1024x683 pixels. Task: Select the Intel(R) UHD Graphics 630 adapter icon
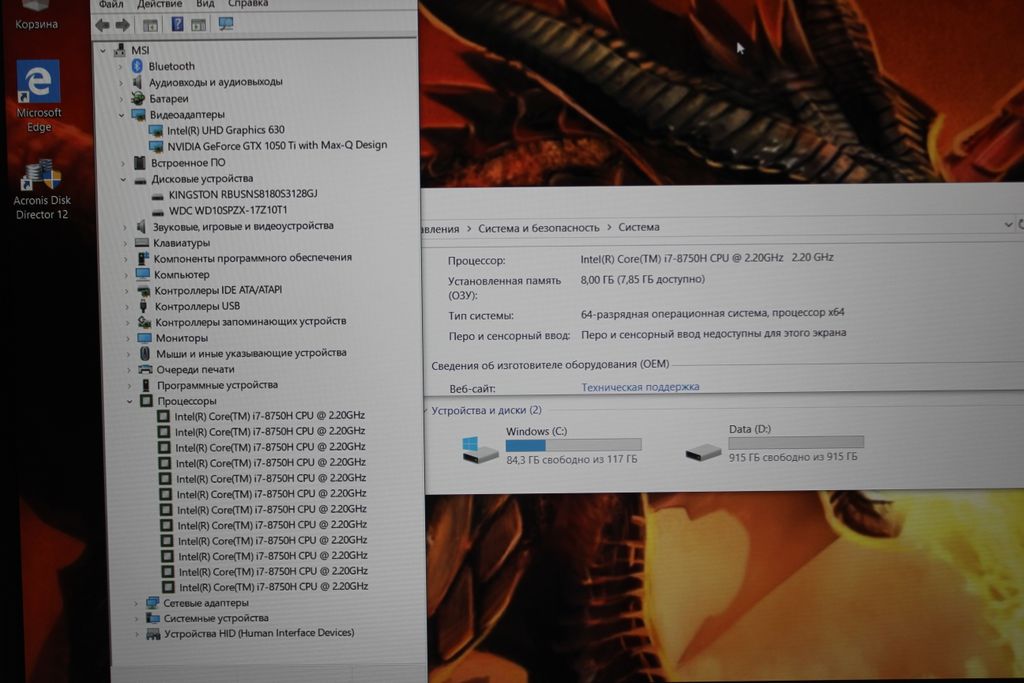click(x=155, y=130)
